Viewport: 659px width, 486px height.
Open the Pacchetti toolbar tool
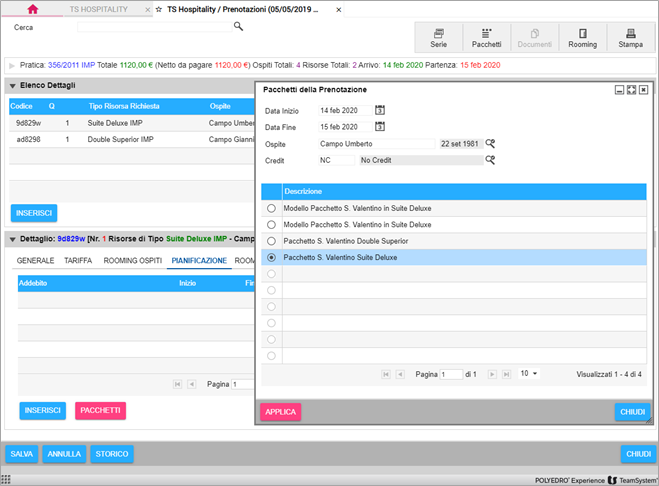tap(486, 38)
